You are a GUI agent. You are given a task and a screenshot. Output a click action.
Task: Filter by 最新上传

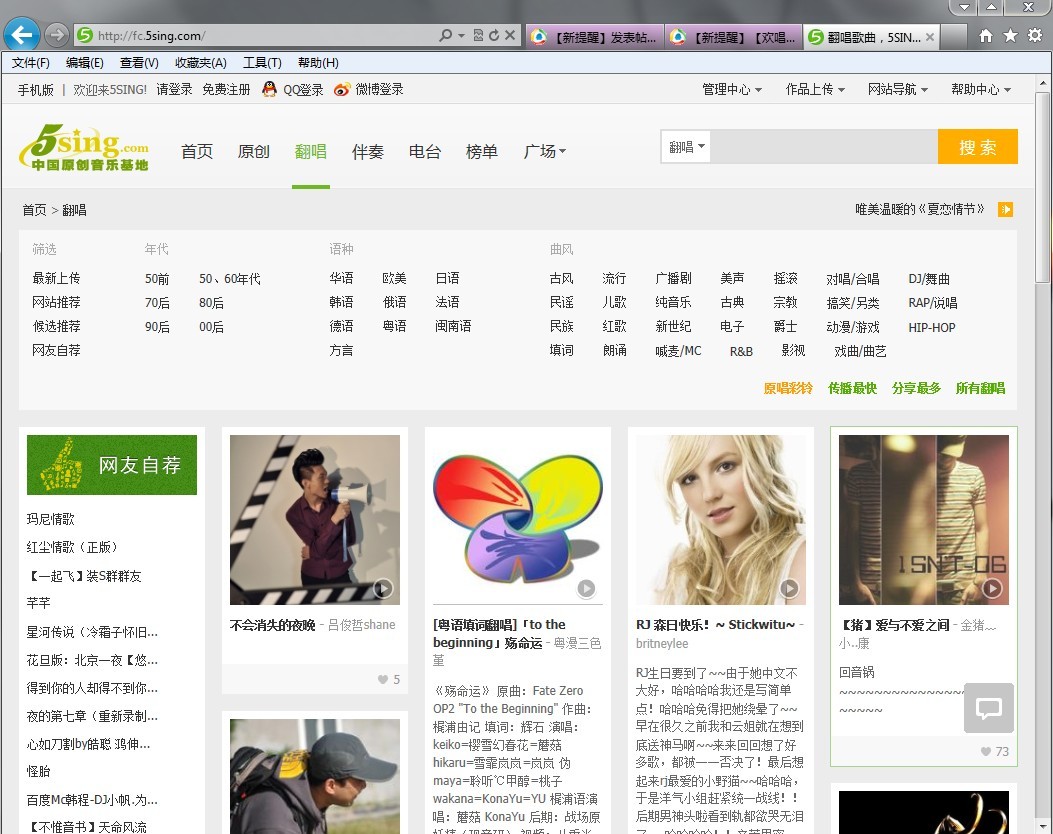[56, 278]
